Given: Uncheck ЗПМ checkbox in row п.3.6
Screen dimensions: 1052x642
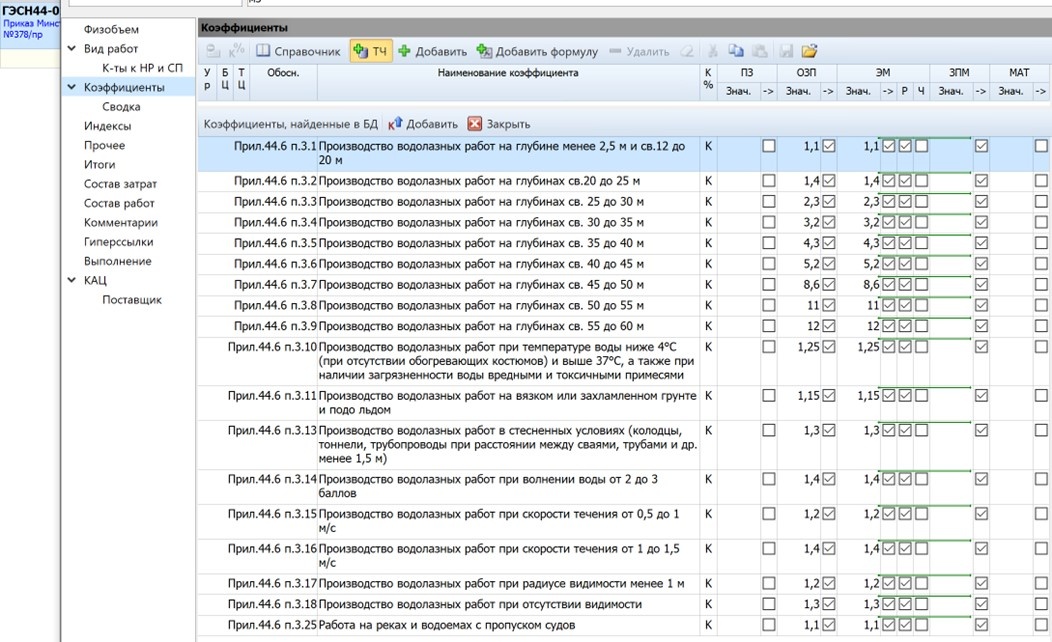Looking at the screenshot, I should pyautogui.click(x=982, y=264).
